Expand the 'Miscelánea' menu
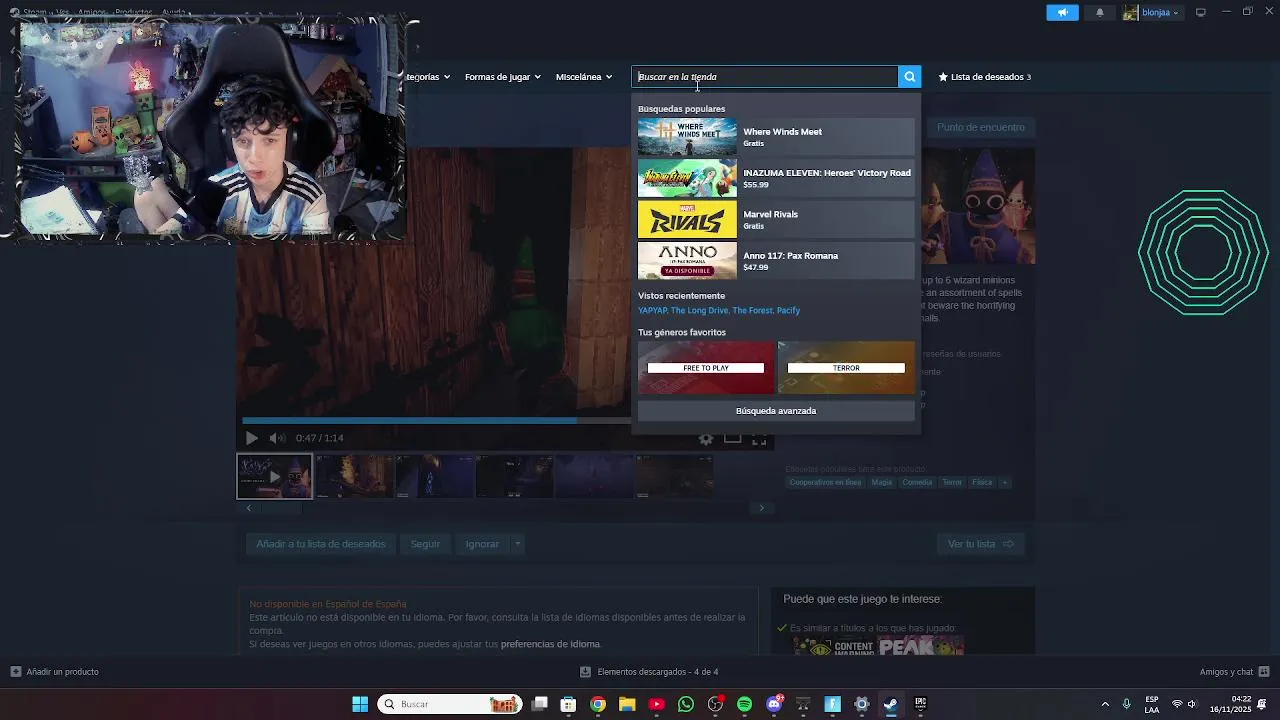This screenshot has height=720, width=1280. 584,77
